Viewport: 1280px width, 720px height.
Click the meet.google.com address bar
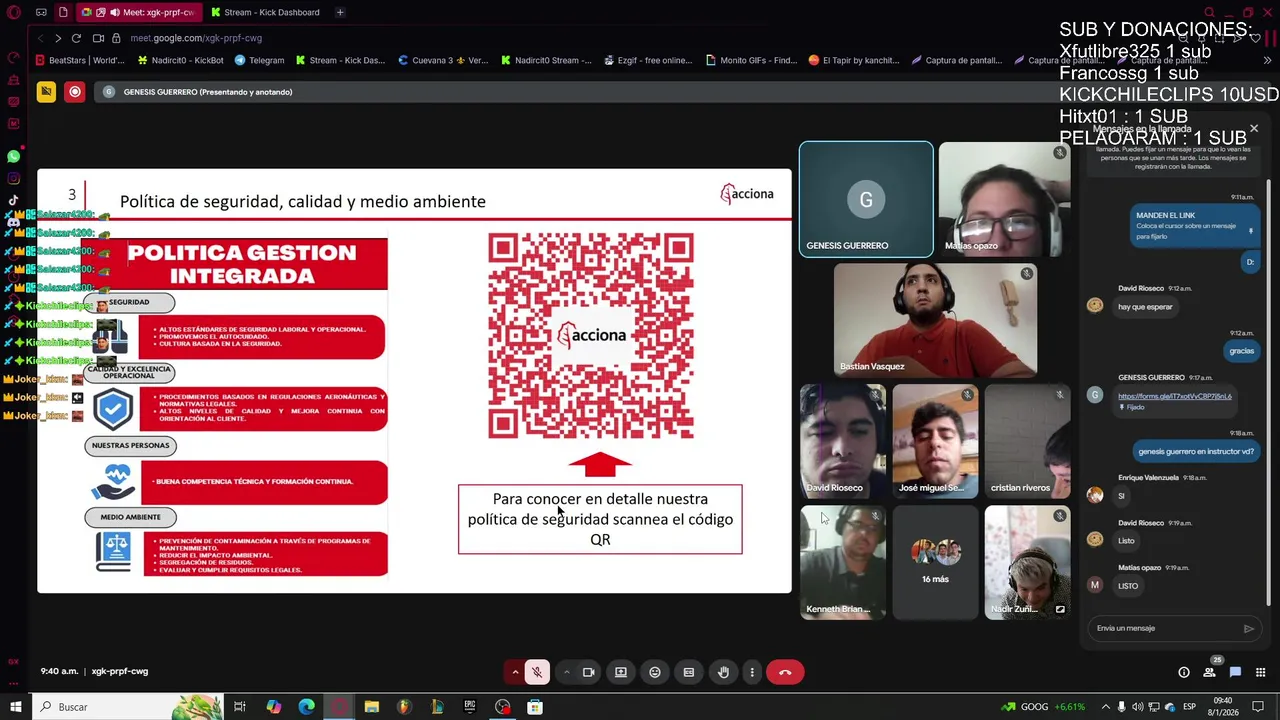196,38
